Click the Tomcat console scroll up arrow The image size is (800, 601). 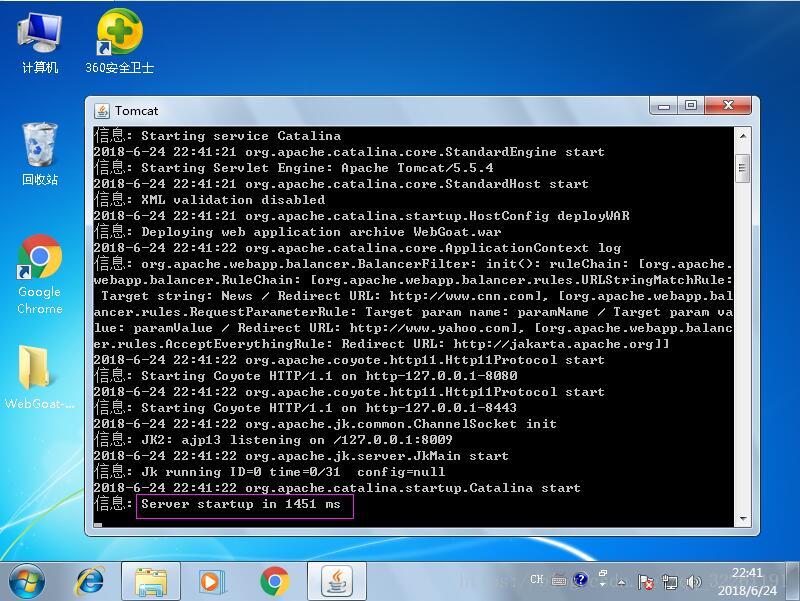(x=743, y=136)
